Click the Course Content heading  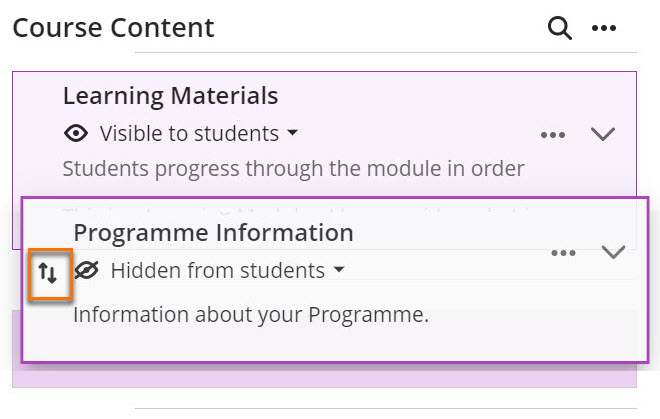[x=114, y=28]
